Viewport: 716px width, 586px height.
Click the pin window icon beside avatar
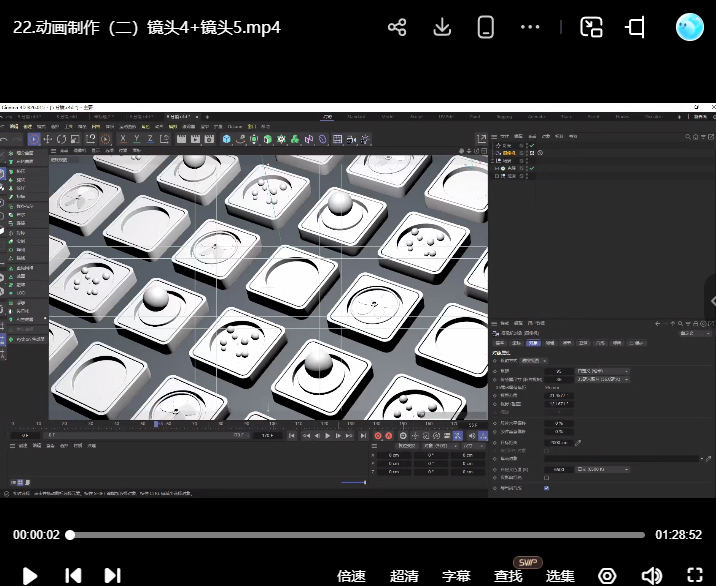(x=636, y=27)
